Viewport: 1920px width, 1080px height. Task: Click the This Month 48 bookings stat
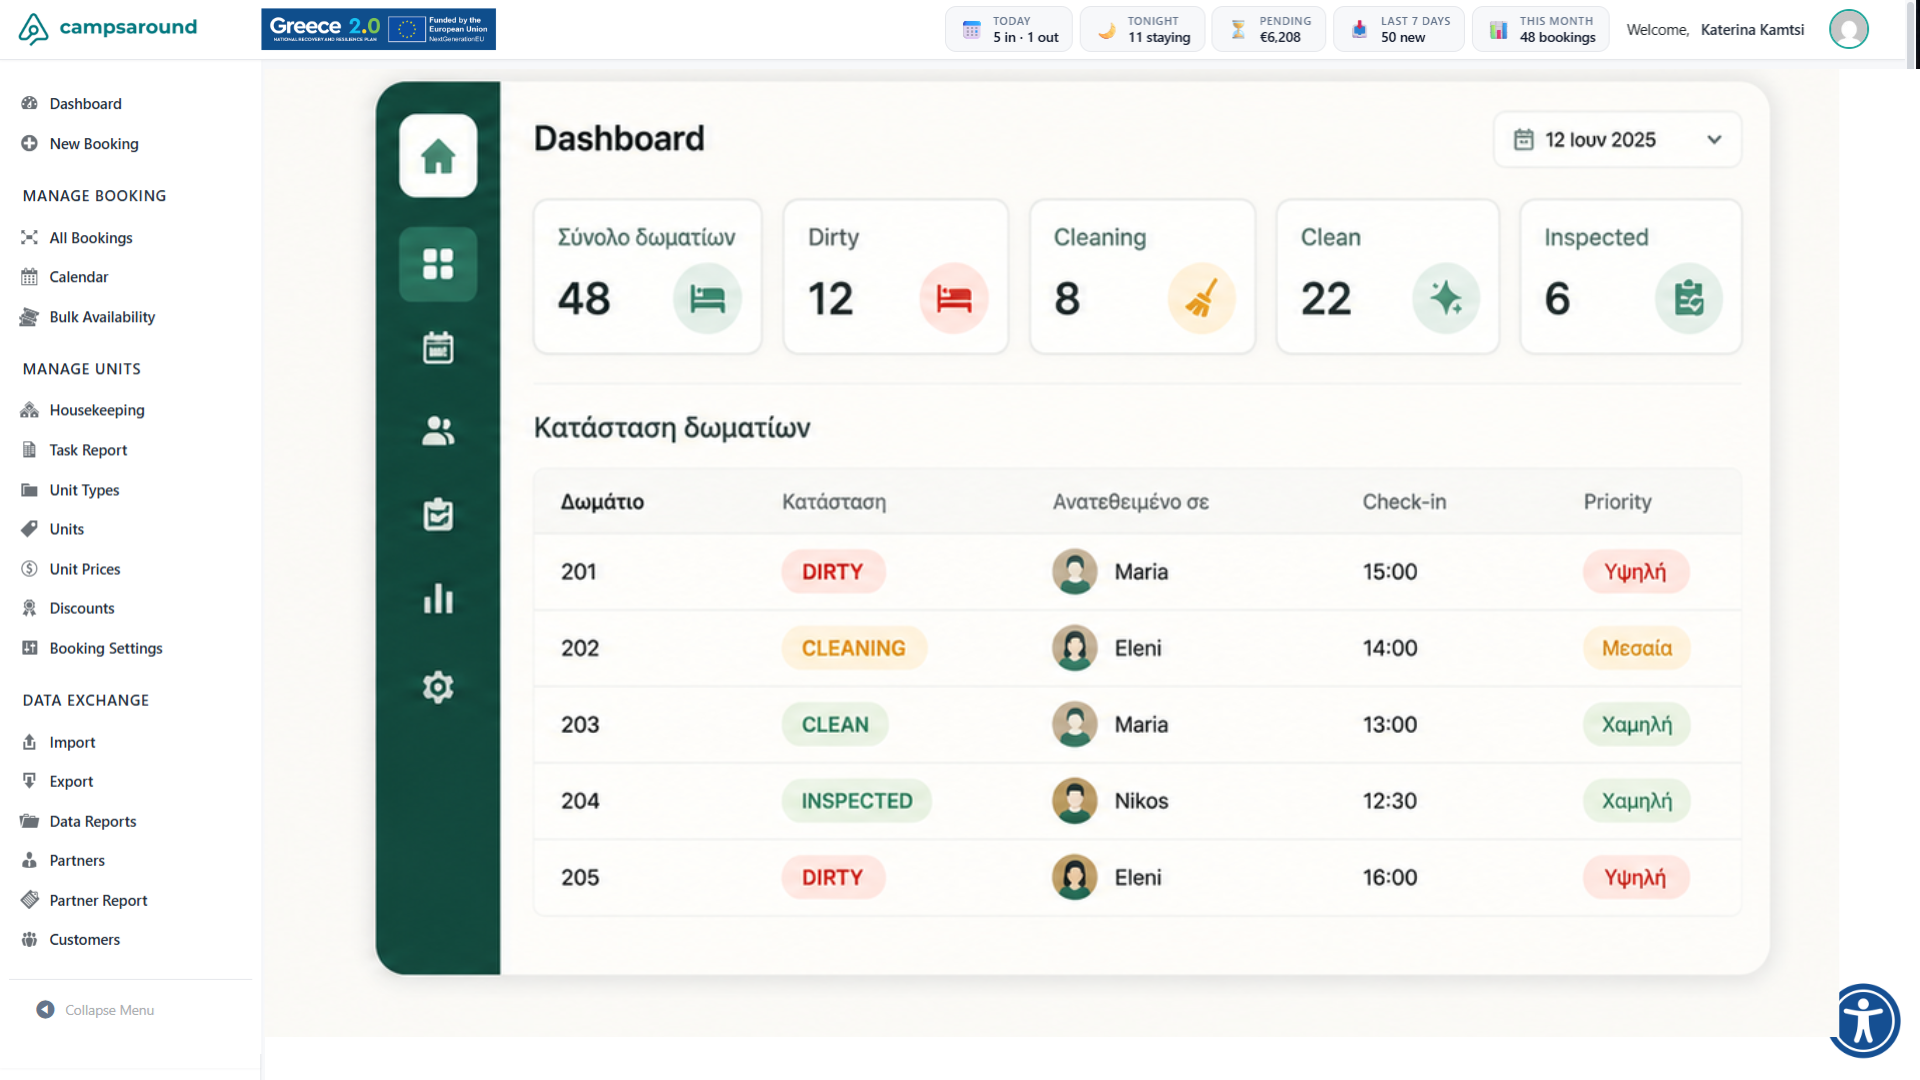point(1541,29)
